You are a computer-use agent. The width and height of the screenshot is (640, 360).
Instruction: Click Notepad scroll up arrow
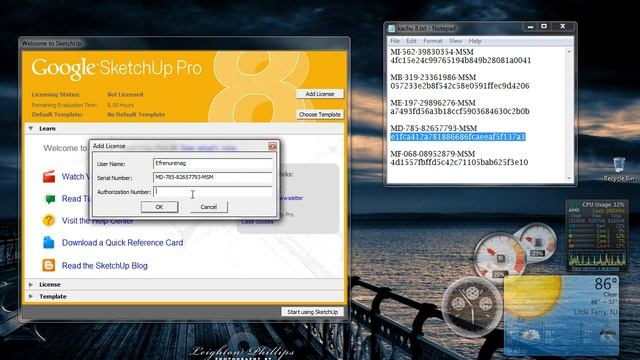pyautogui.click(x=569, y=52)
